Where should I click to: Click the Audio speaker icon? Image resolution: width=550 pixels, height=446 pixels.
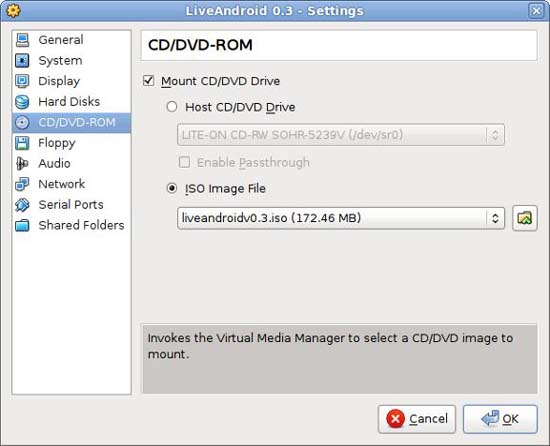(22, 163)
